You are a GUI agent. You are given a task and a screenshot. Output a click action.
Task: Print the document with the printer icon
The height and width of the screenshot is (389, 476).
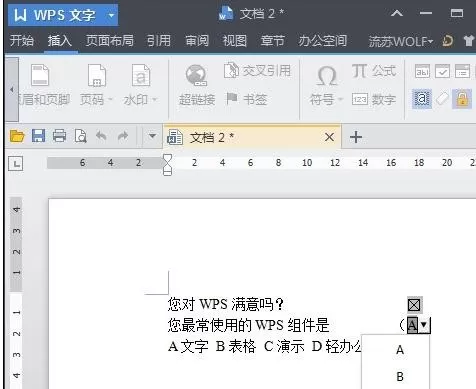click(59, 136)
